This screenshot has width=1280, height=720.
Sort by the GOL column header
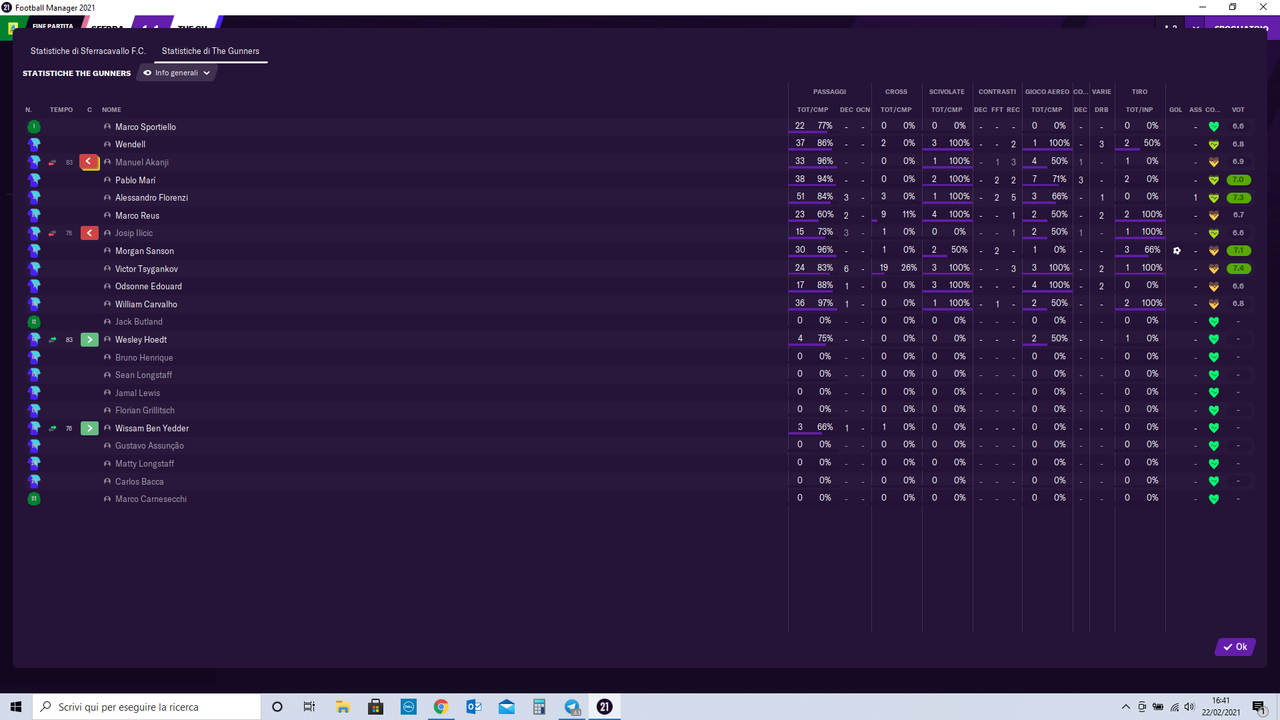1176,109
